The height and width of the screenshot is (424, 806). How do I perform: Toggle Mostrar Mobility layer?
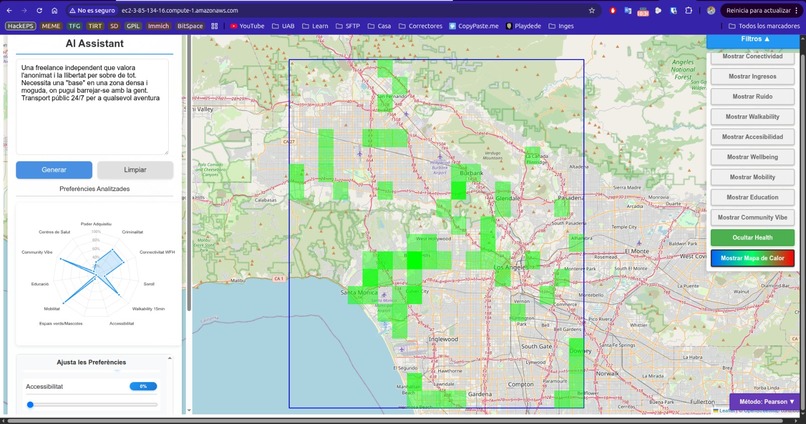tap(753, 177)
